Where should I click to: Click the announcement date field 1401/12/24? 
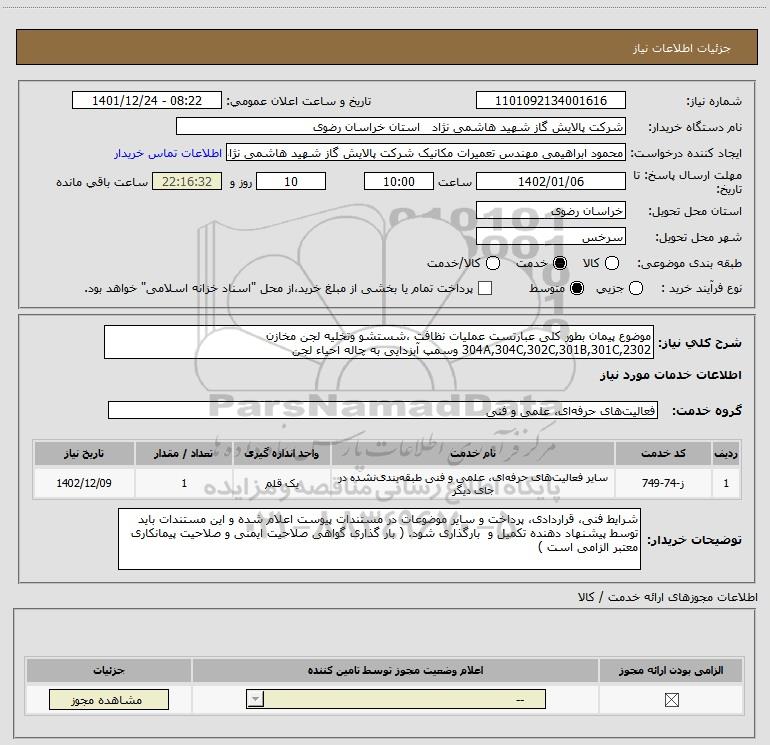[147, 101]
